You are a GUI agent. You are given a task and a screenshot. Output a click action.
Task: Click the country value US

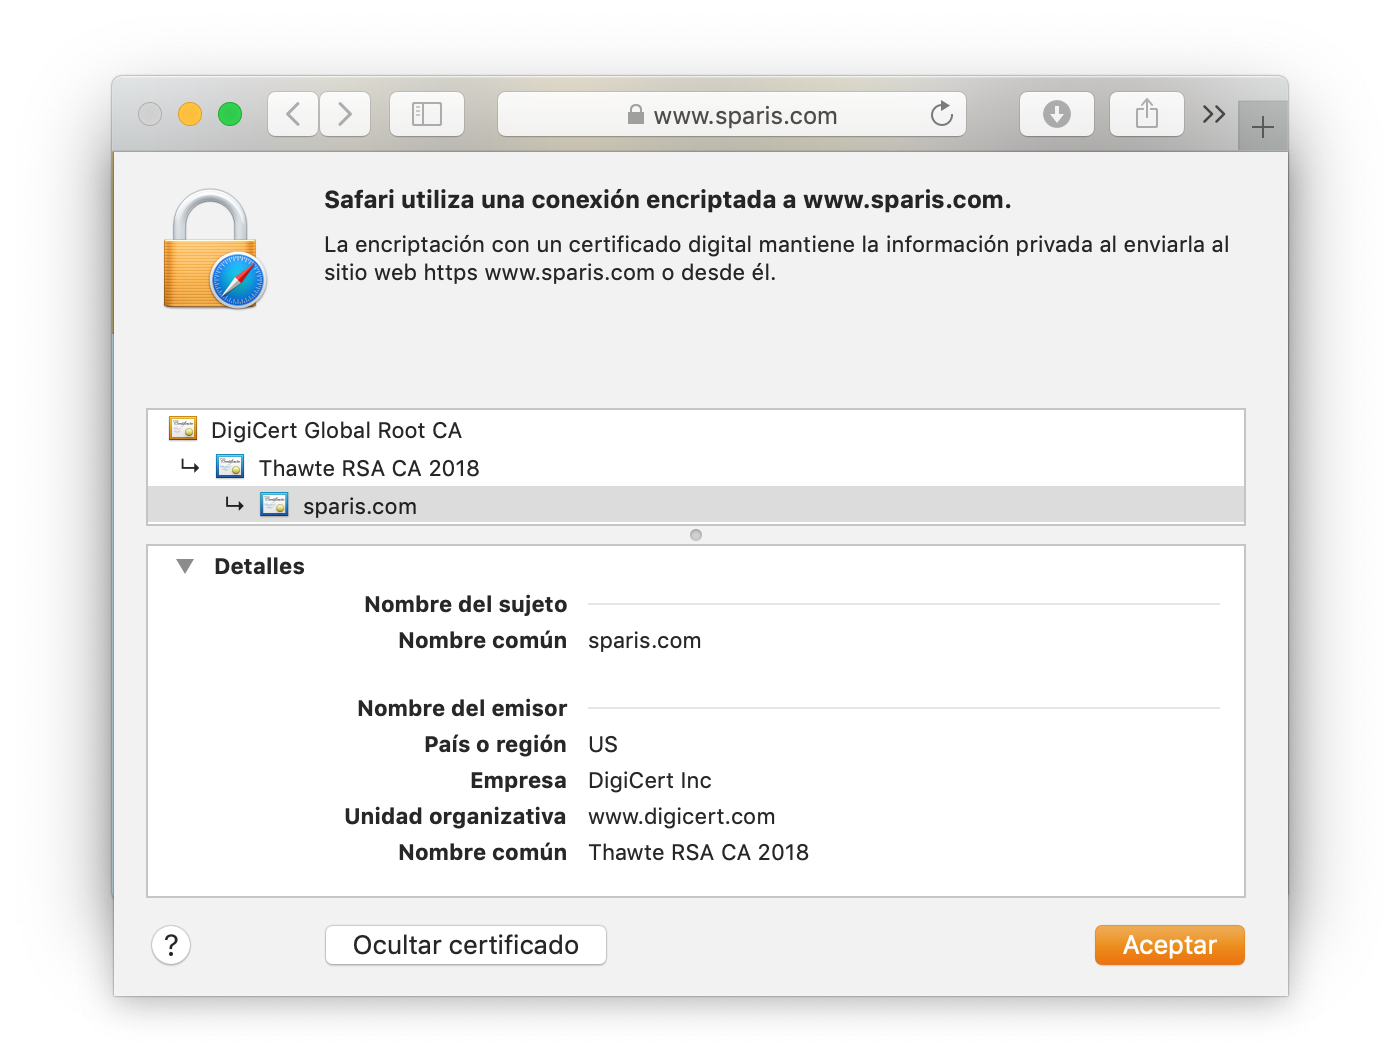(x=603, y=744)
